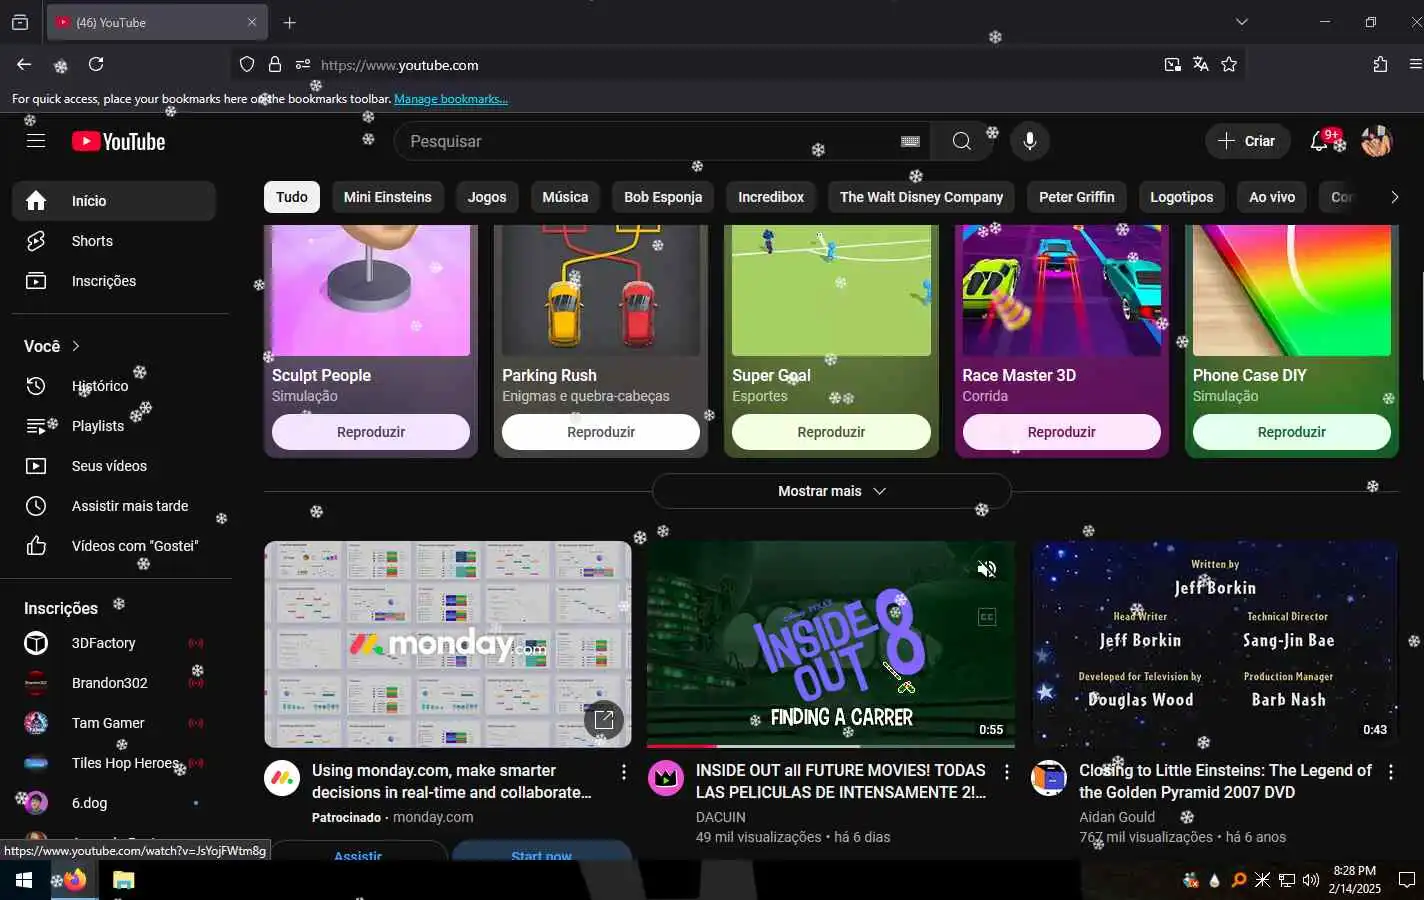Open Firefox list all tabs dropdown
This screenshot has height=900, width=1424.
pos(1241,22)
